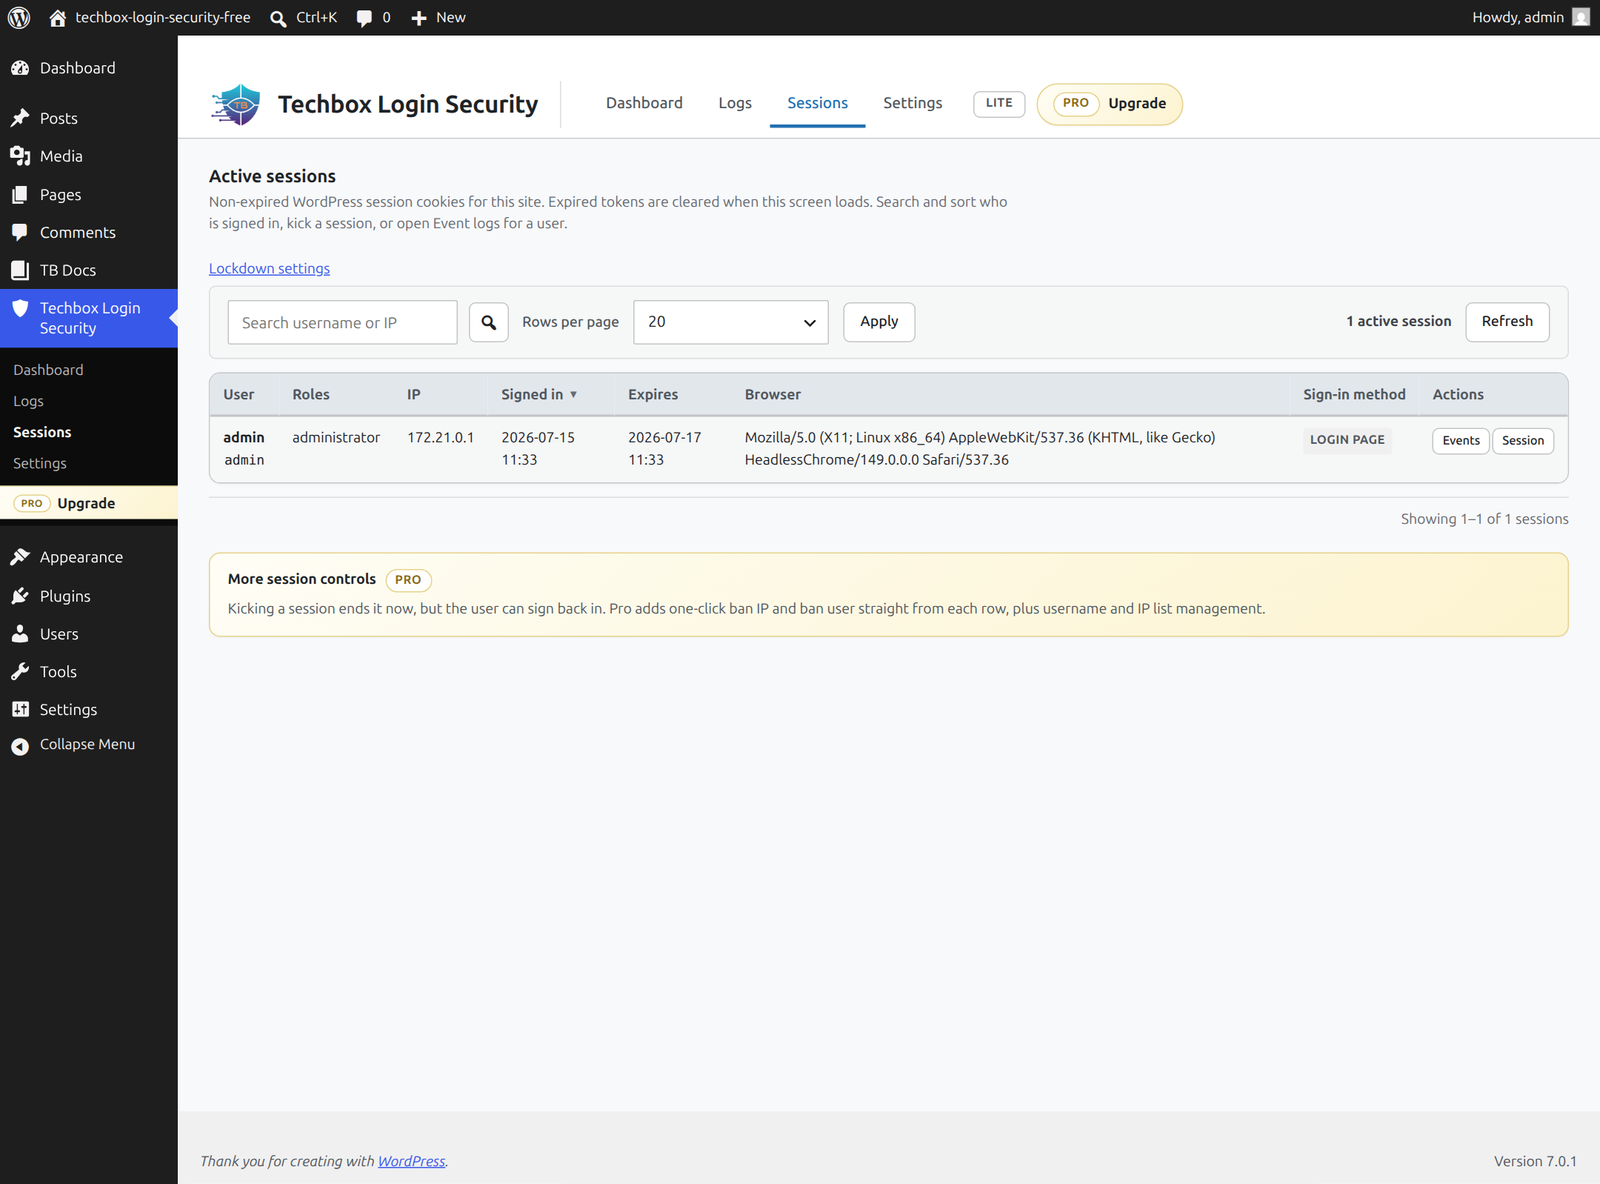This screenshot has height=1184, width=1600.
Task: Sort sessions using the Signed in arrow
Action: (573, 395)
